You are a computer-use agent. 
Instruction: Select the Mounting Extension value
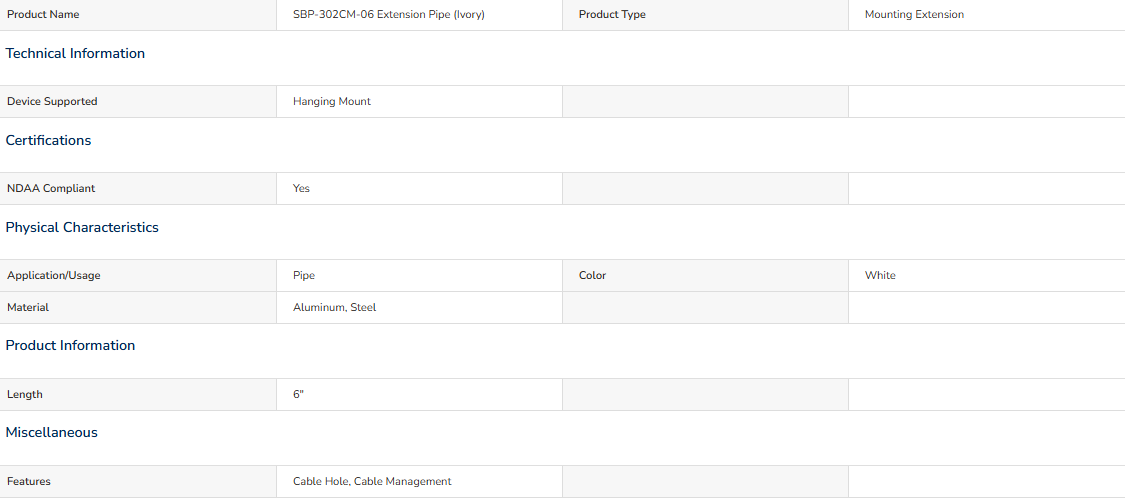(x=914, y=14)
